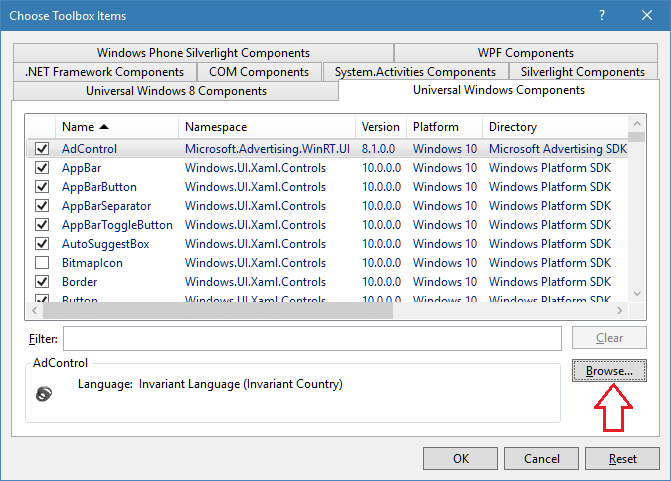Click the Reset button
The width and height of the screenshot is (671, 481).
pos(623,459)
